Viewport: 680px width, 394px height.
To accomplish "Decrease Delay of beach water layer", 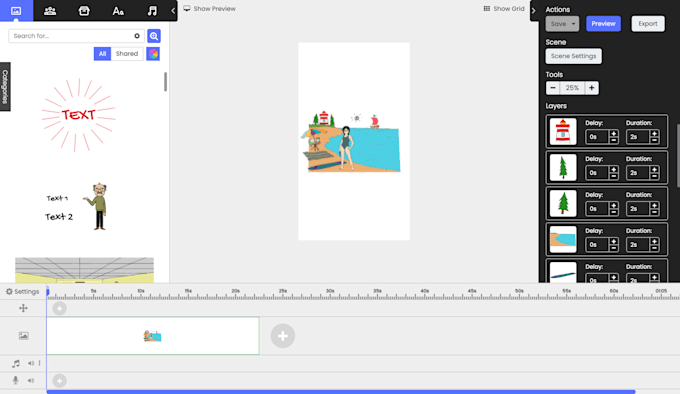I will coord(613,248).
